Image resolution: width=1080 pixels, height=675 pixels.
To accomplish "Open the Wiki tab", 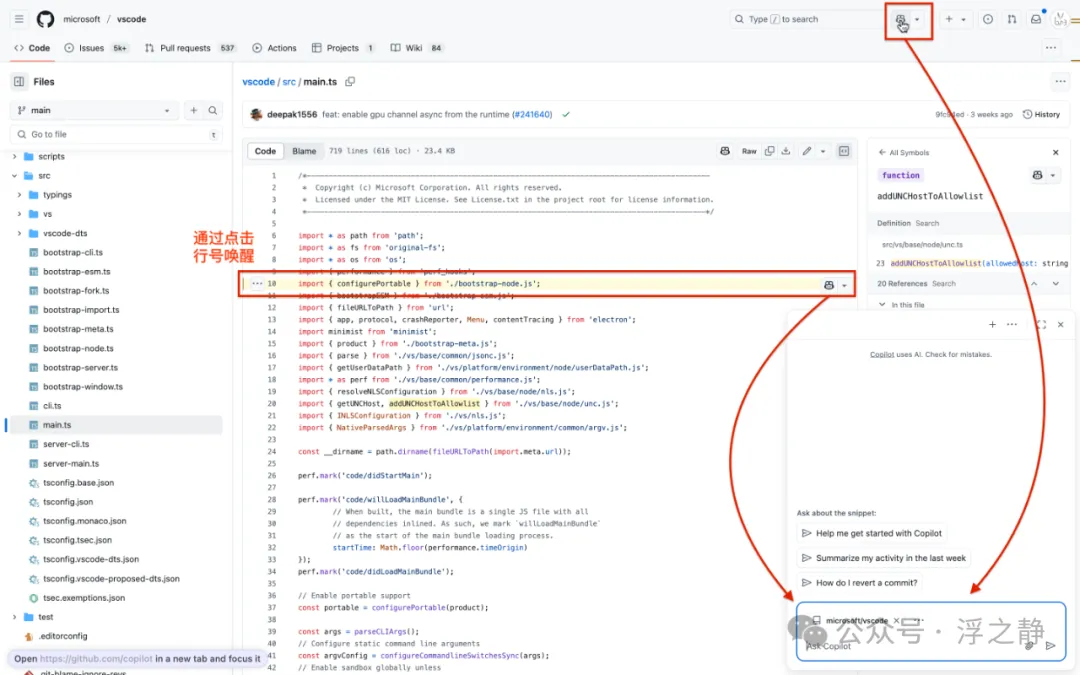I will (x=416, y=48).
